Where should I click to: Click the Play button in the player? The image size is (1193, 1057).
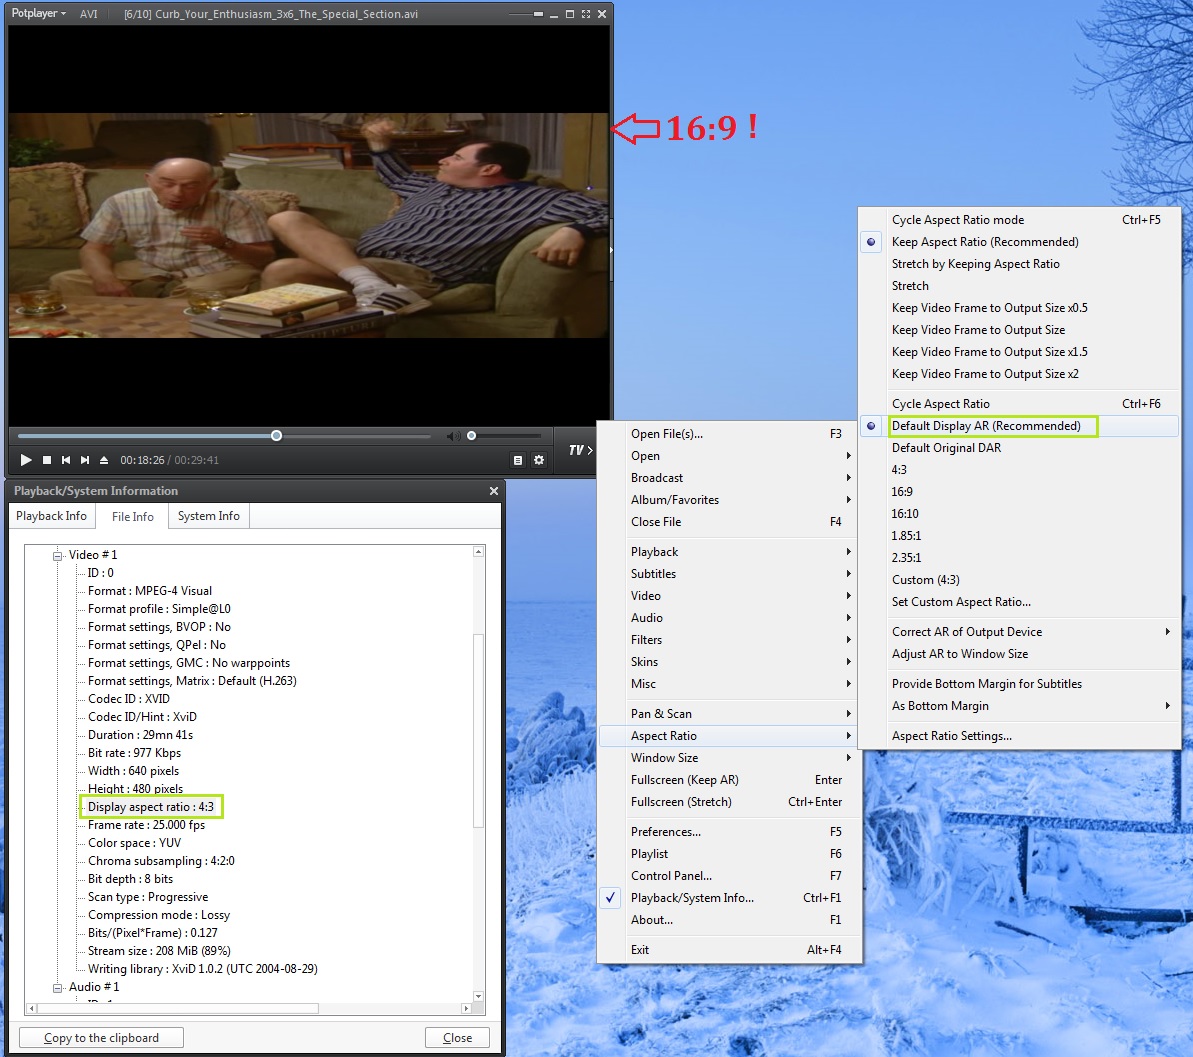pos(26,460)
